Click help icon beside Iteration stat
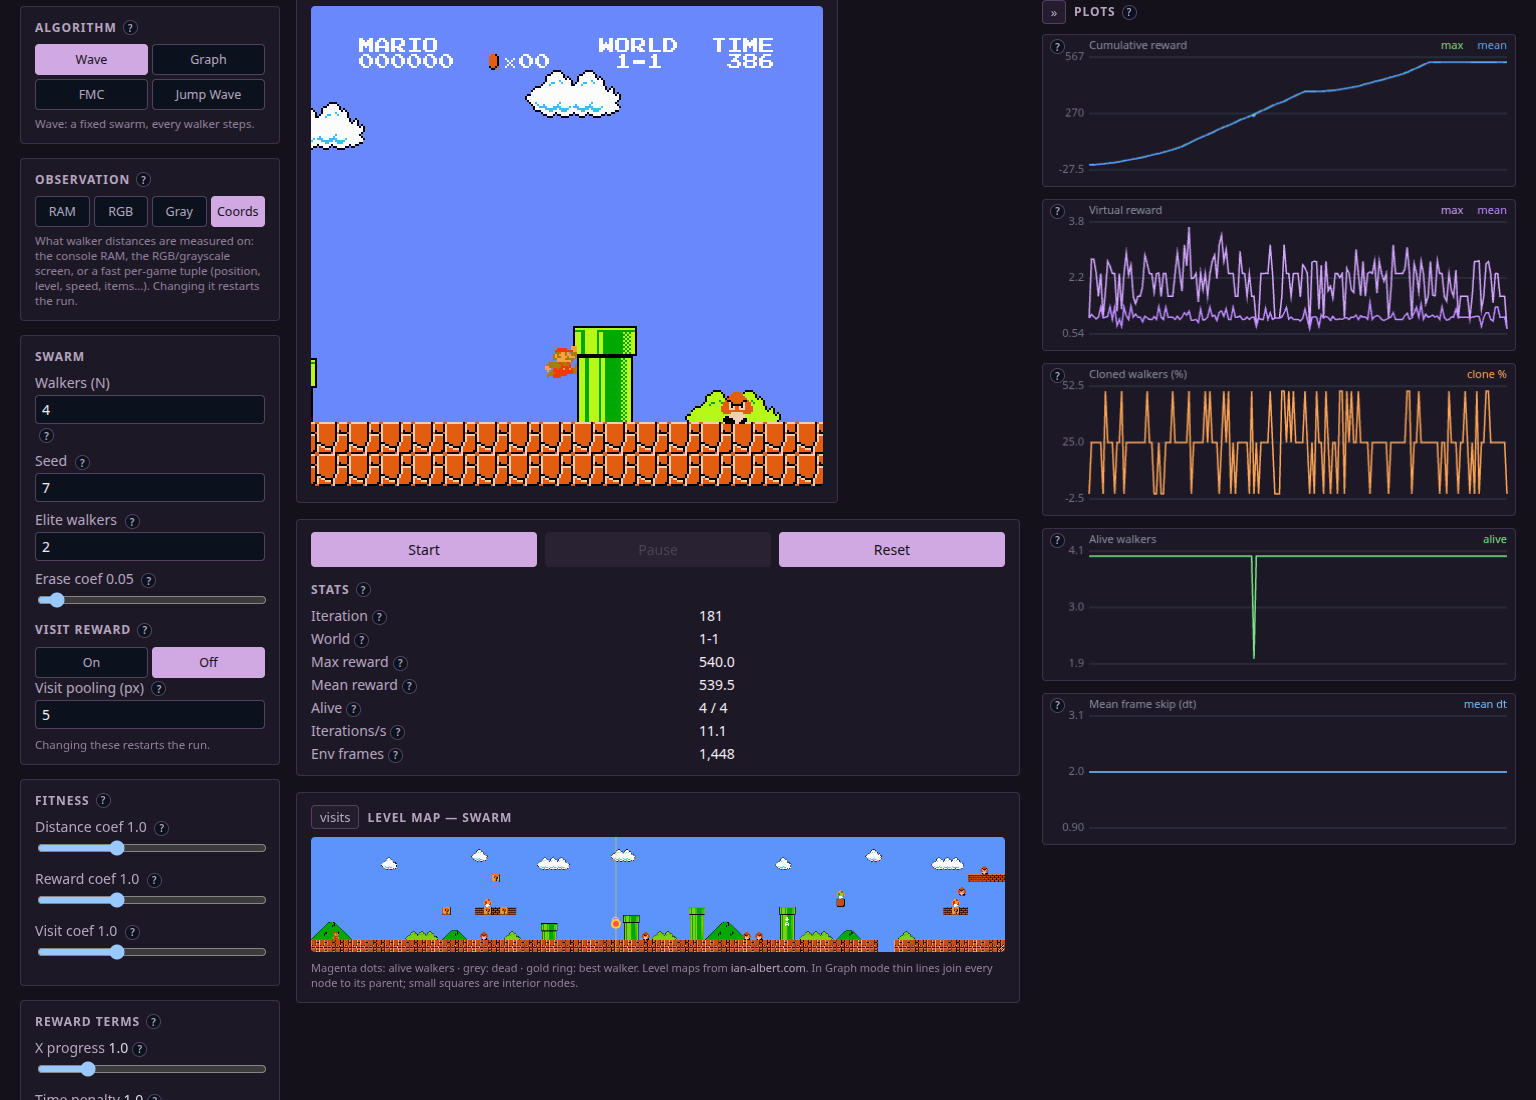Screen dimensions: 1536x1100 [379, 617]
